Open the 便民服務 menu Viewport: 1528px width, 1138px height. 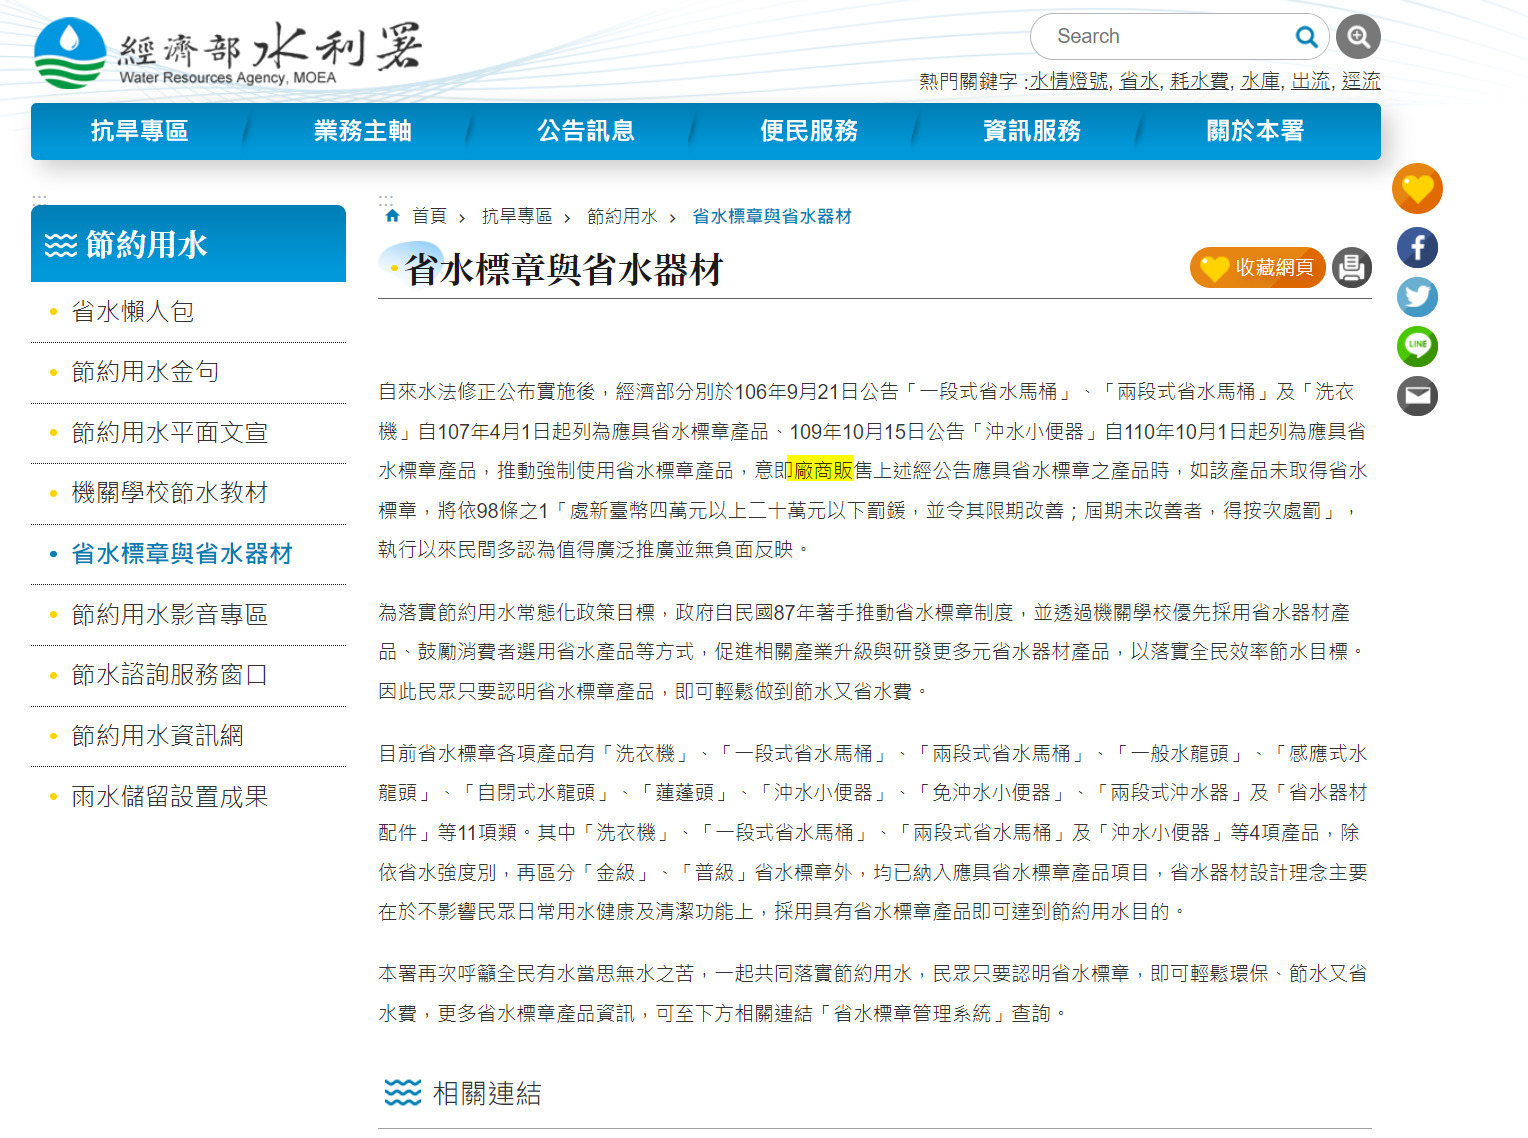(x=809, y=131)
